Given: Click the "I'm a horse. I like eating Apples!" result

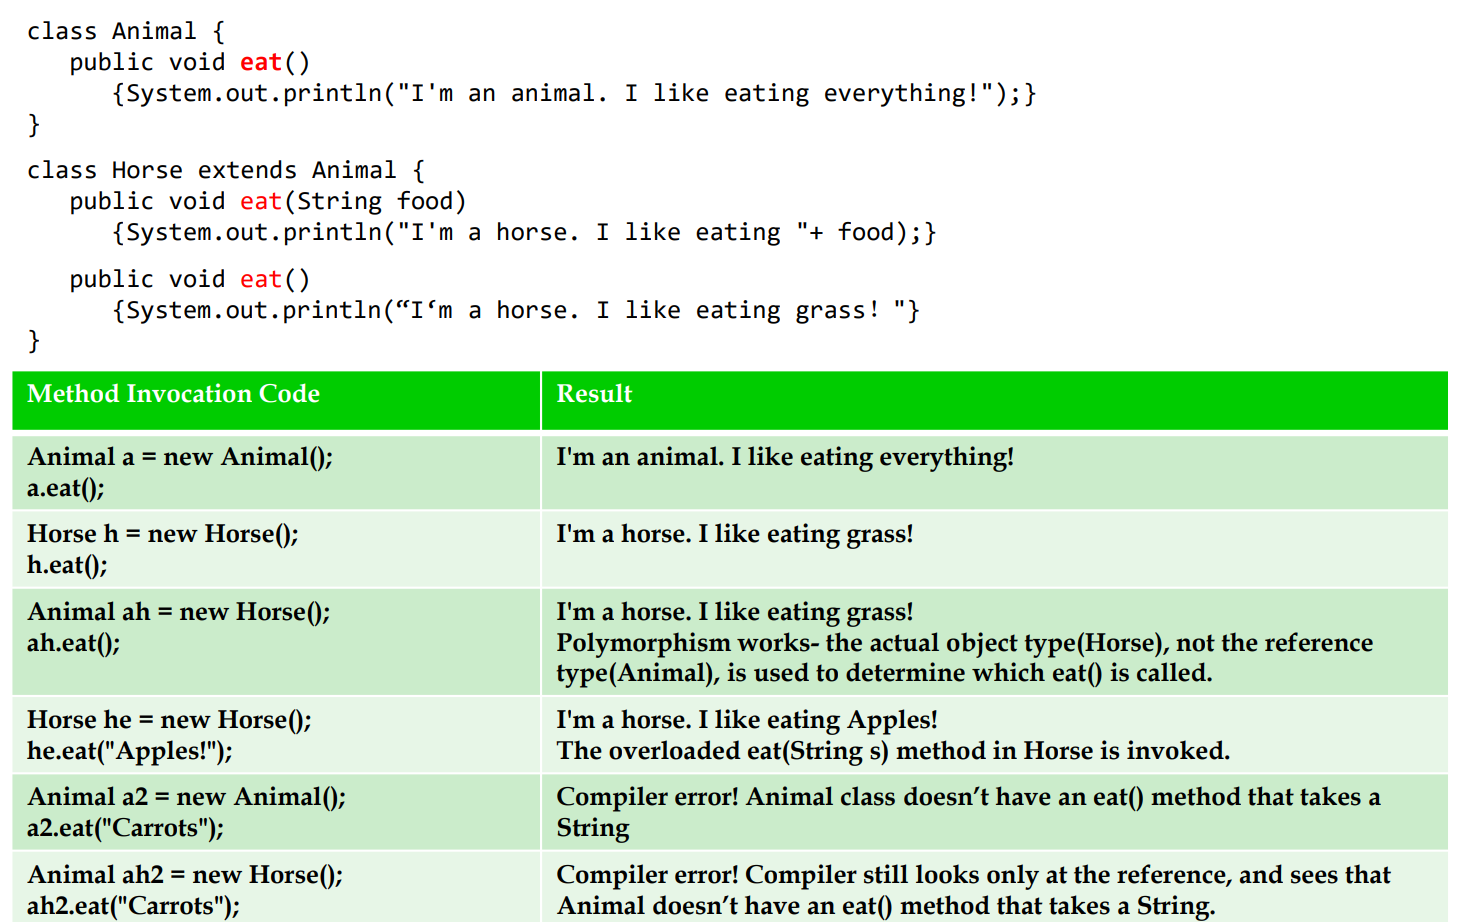Looking at the screenshot, I should (x=746, y=720).
